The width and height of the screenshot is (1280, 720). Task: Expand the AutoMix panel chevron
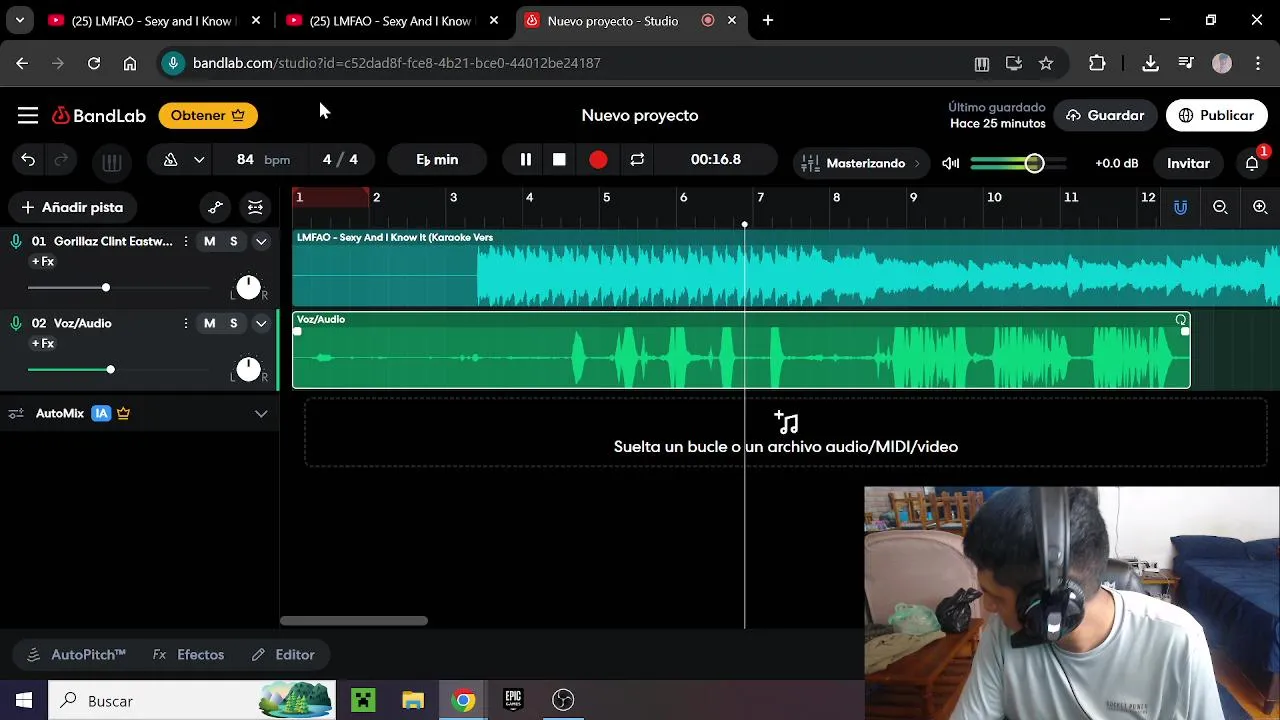click(261, 413)
